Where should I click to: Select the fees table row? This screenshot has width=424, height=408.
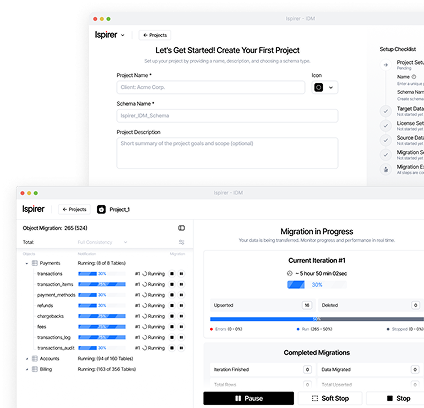[x=110, y=327]
